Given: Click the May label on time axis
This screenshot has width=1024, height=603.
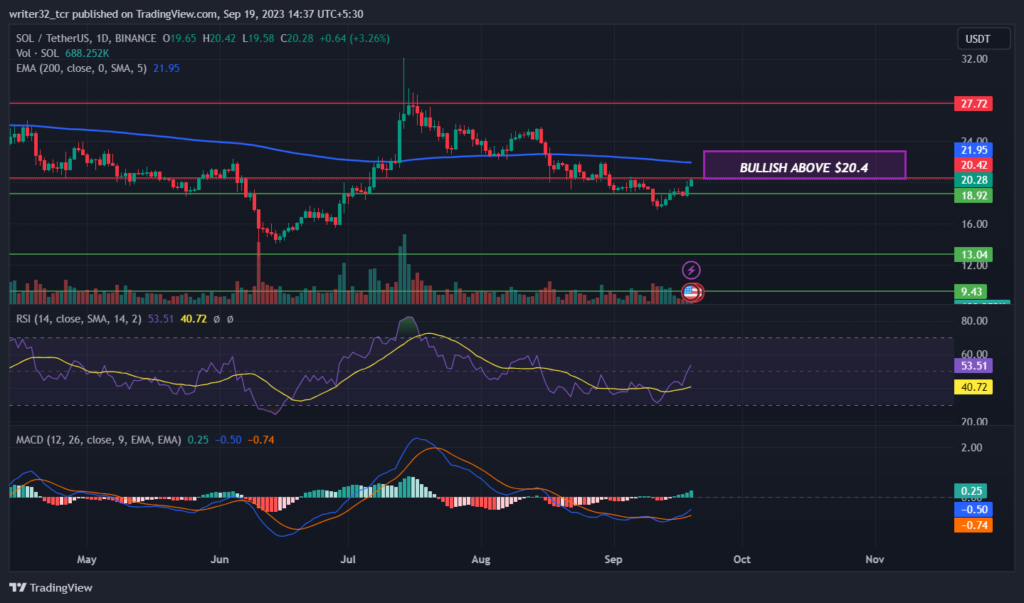Looking at the screenshot, I should [x=86, y=560].
